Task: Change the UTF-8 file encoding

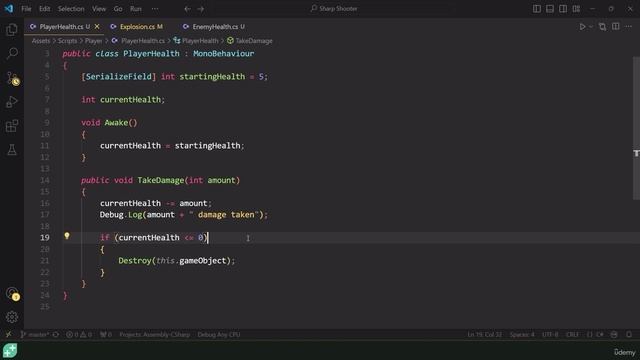Action: coord(550,334)
